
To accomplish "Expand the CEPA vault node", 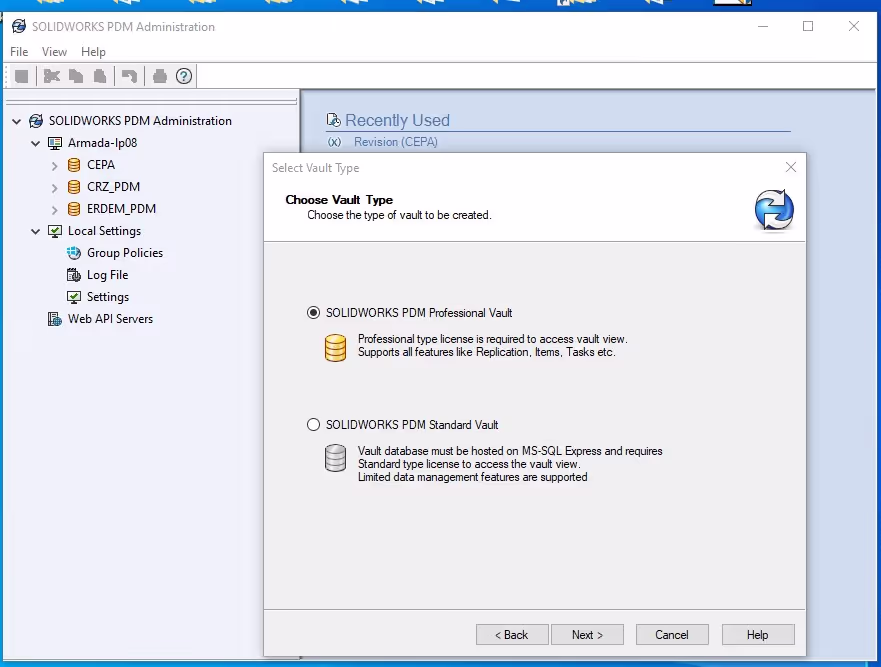I will coord(55,166).
